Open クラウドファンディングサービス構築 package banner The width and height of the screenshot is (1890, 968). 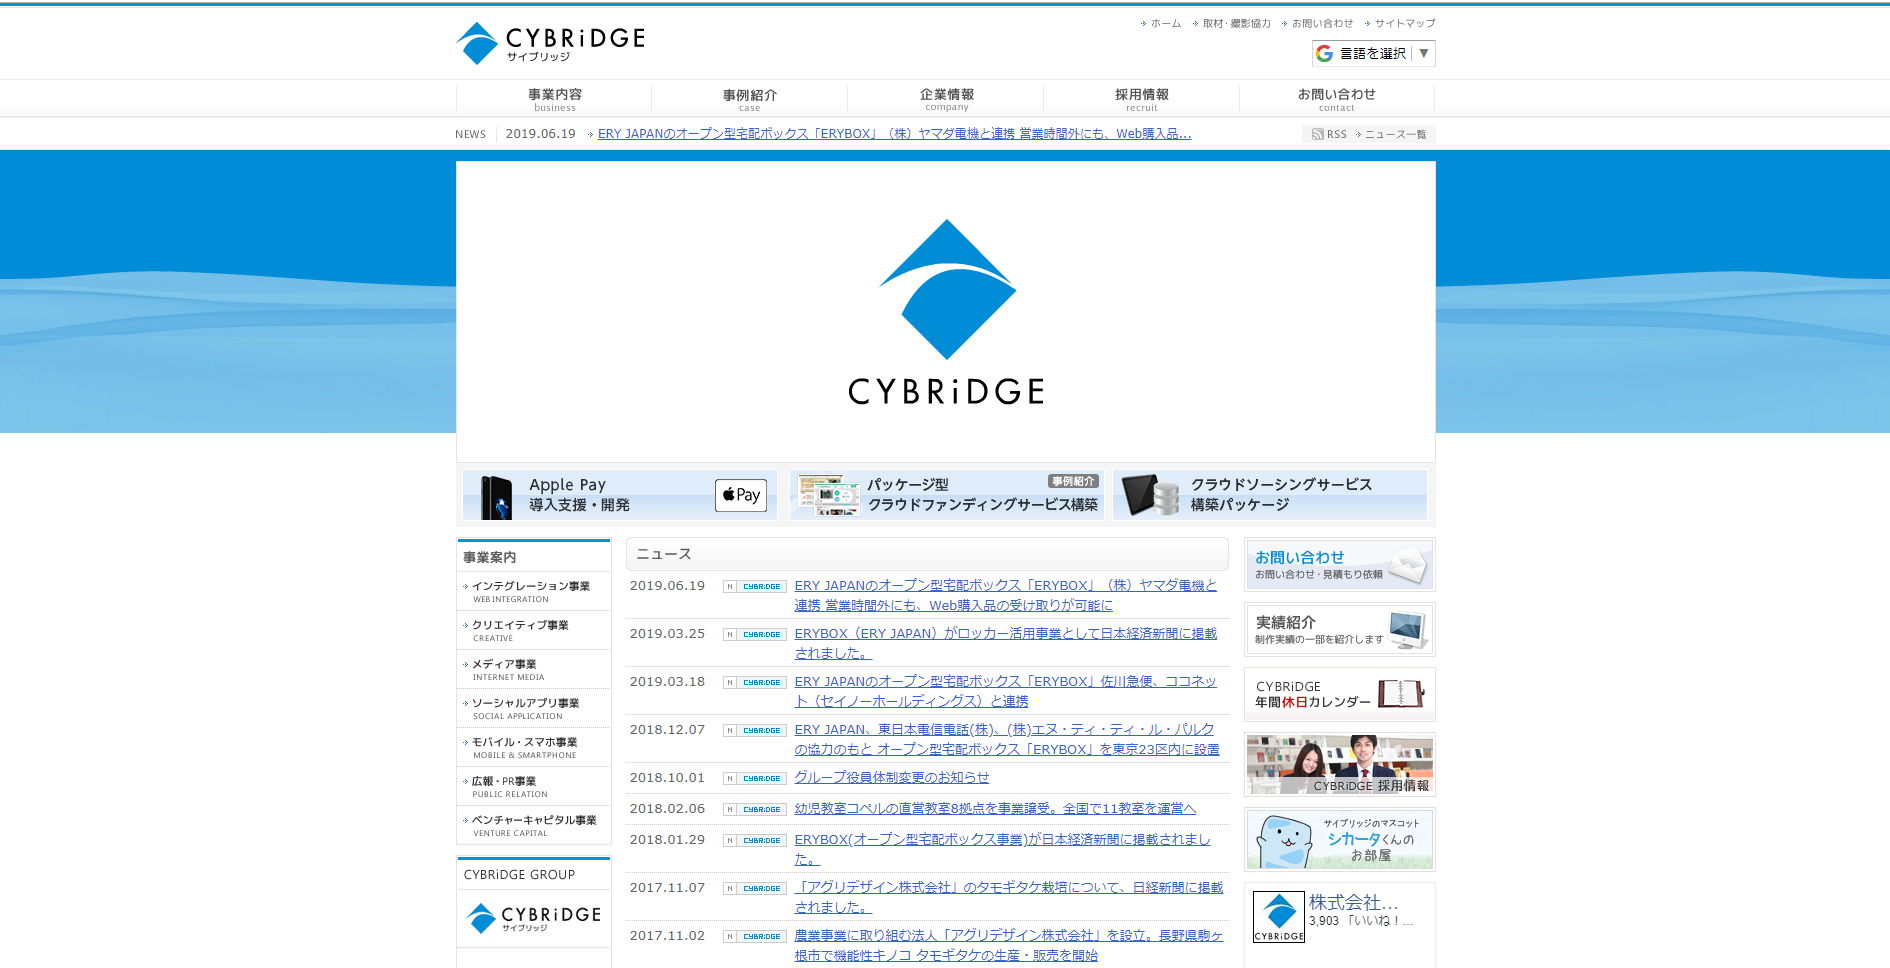tap(946, 495)
